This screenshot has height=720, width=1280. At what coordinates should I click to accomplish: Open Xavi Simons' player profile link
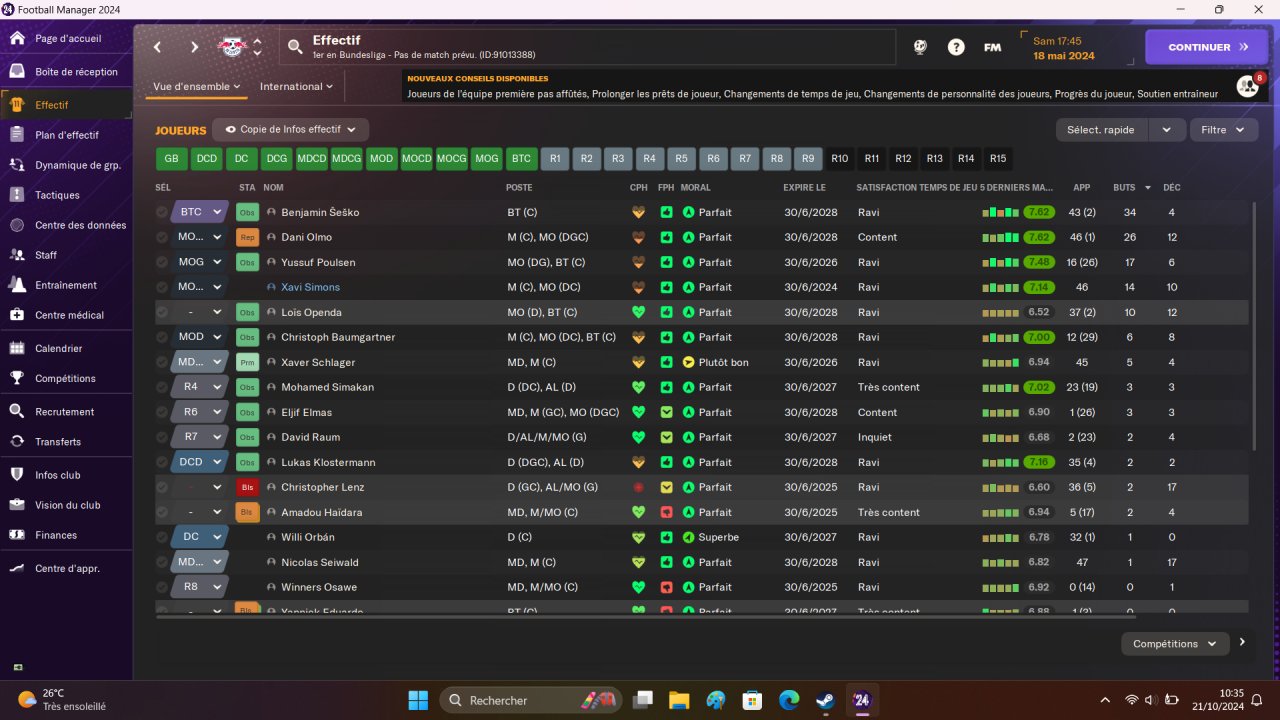310,287
